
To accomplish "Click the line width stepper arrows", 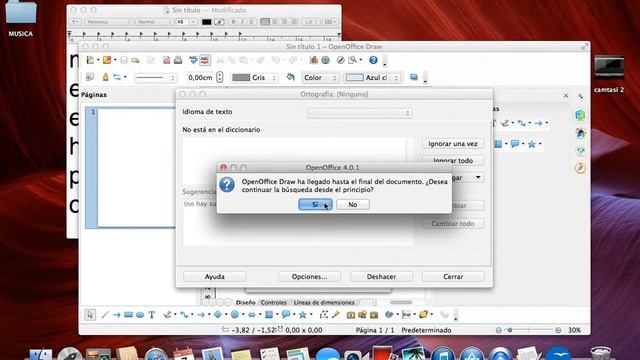I will [220, 77].
